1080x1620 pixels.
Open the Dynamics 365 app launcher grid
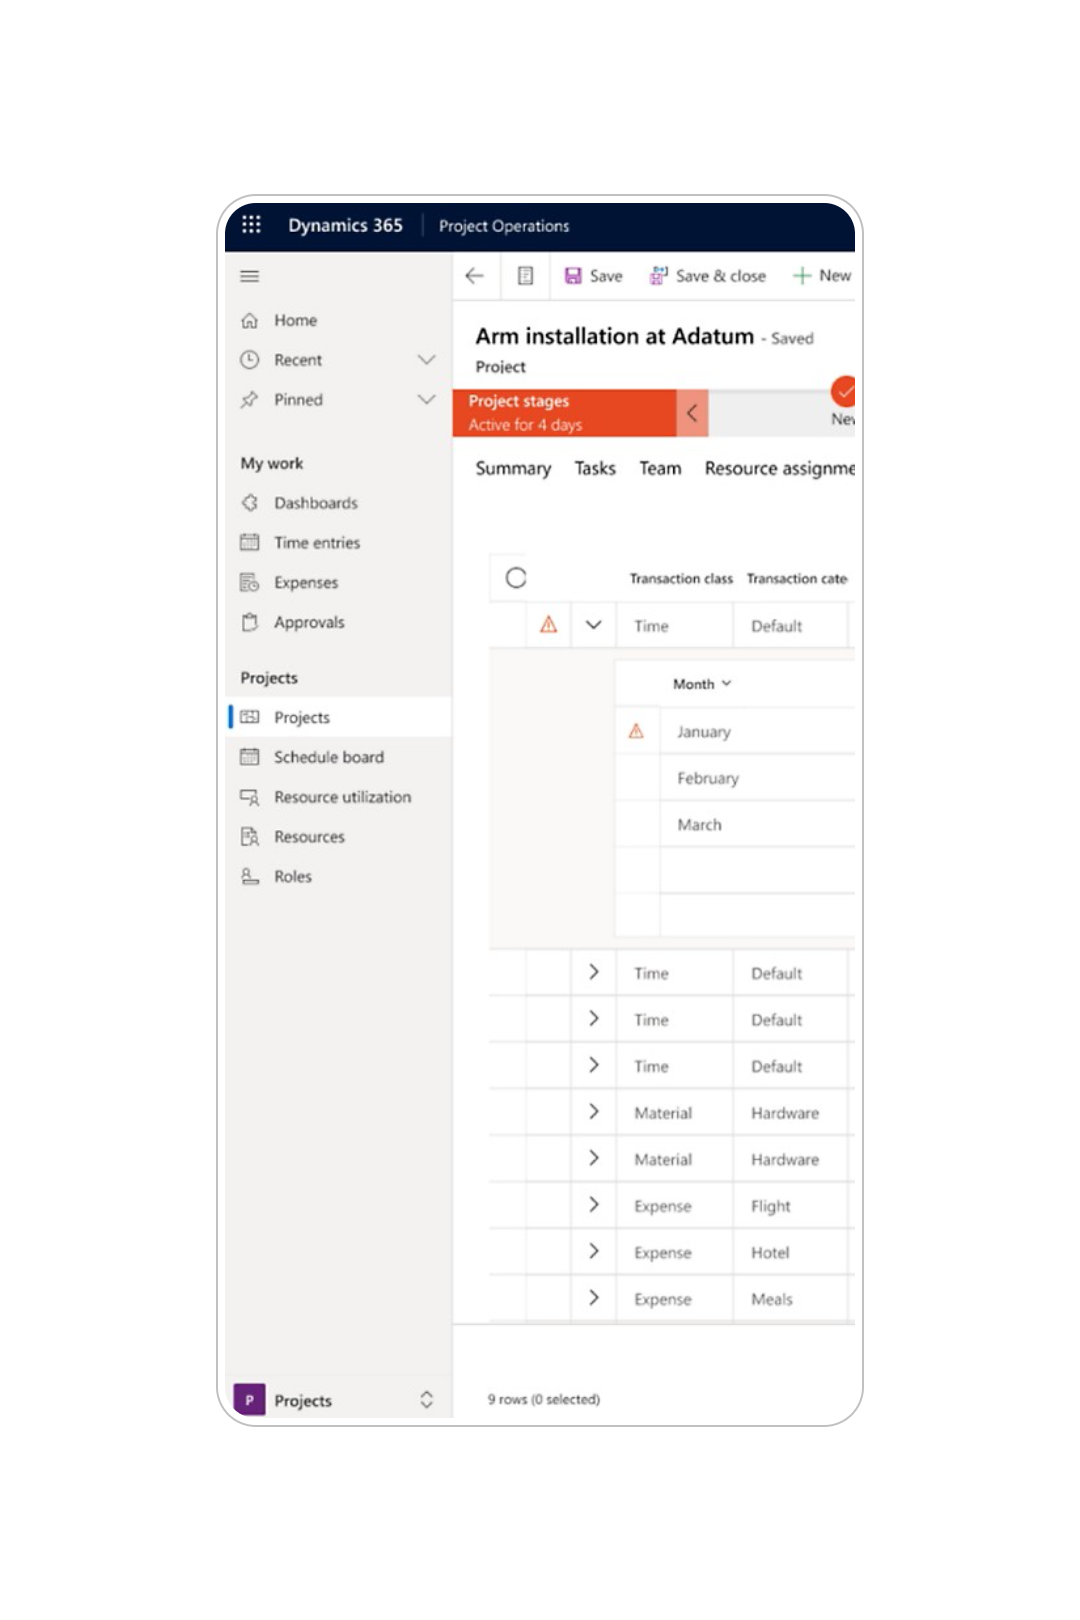coord(251,225)
